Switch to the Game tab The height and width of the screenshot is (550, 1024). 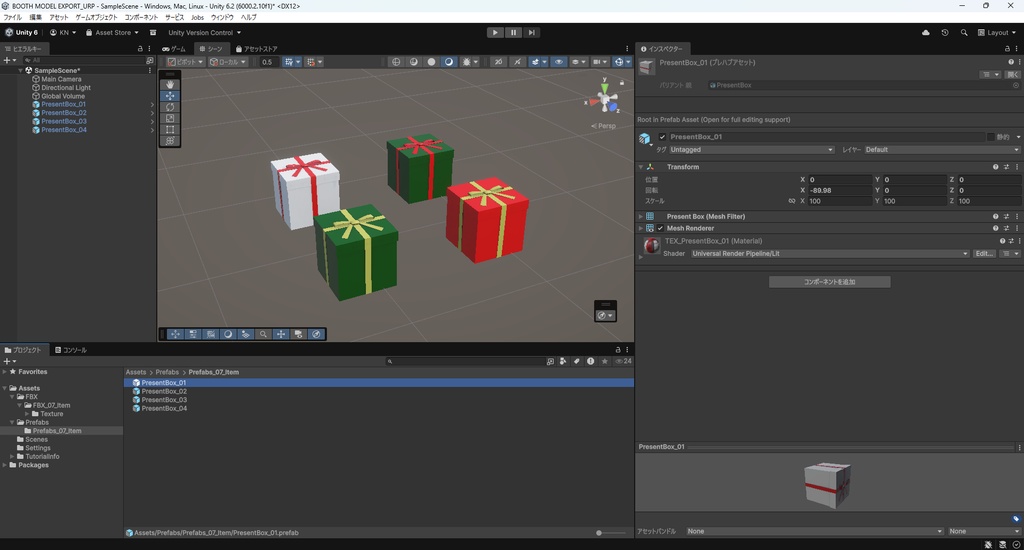point(174,49)
